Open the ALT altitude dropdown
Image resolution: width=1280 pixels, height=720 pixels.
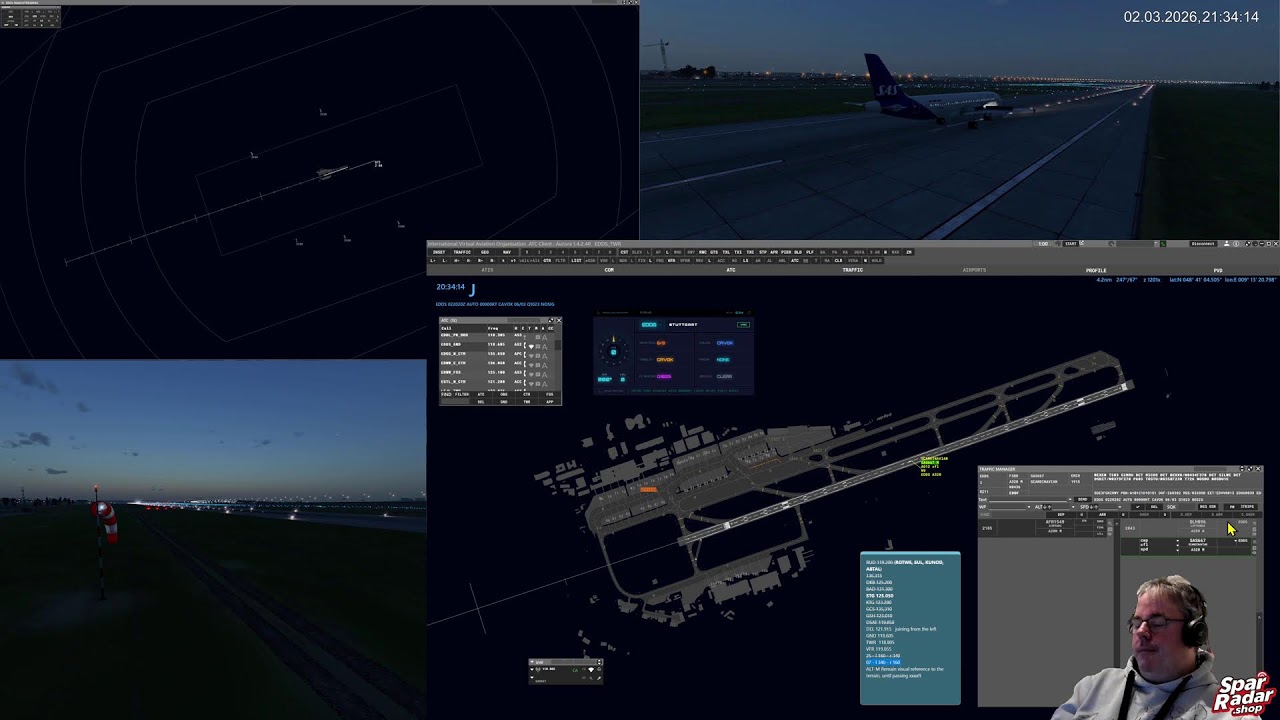pos(1073,507)
